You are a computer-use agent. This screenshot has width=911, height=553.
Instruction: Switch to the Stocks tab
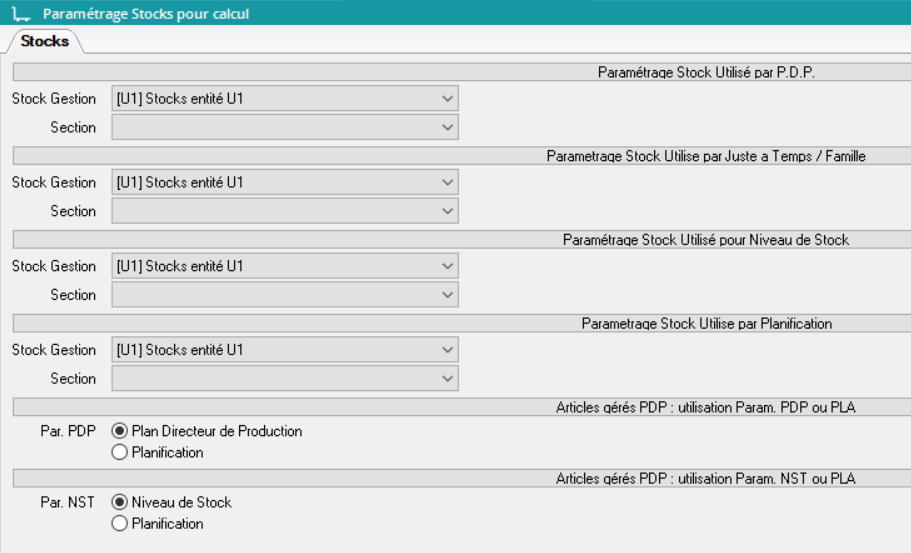pos(44,42)
